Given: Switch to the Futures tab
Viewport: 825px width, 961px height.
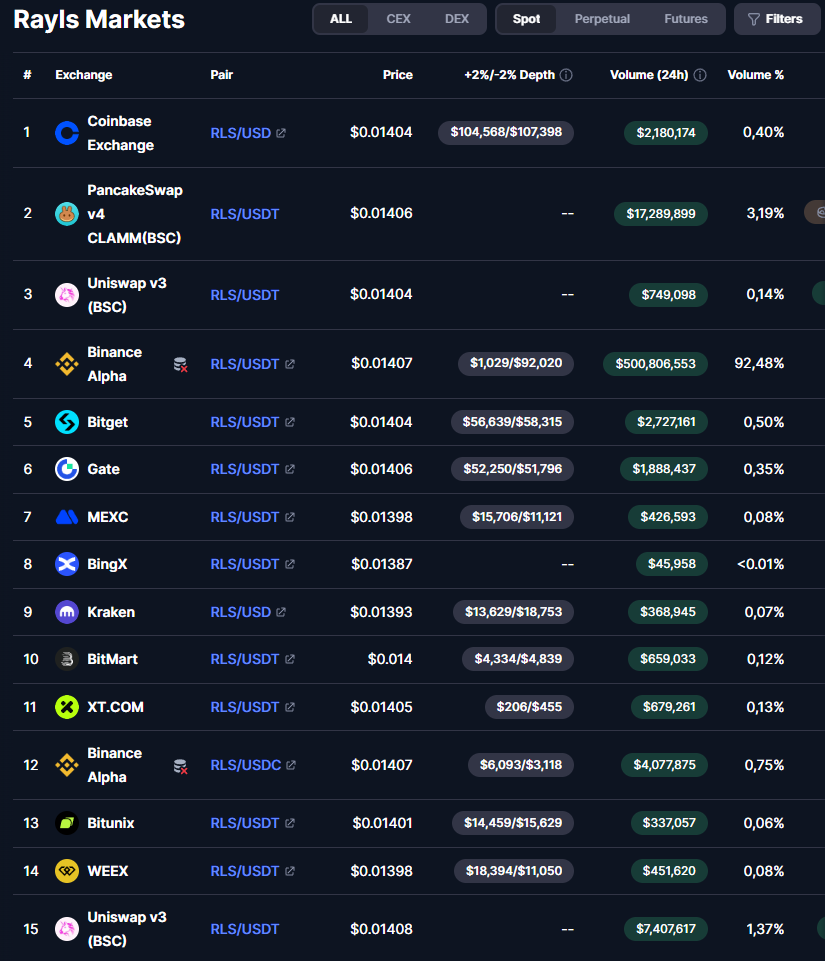Looking at the screenshot, I should coord(686,18).
